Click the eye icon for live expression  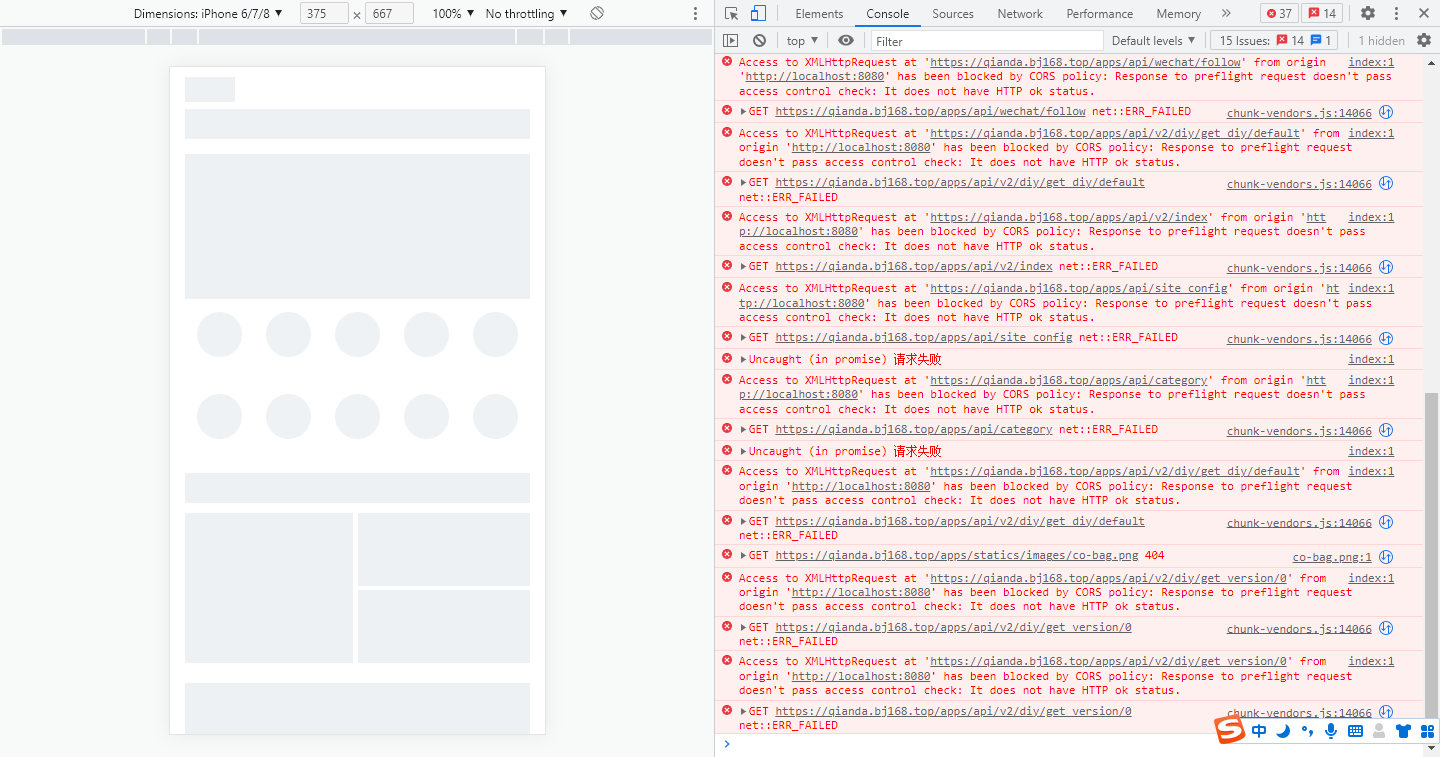[x=846, y=41]
